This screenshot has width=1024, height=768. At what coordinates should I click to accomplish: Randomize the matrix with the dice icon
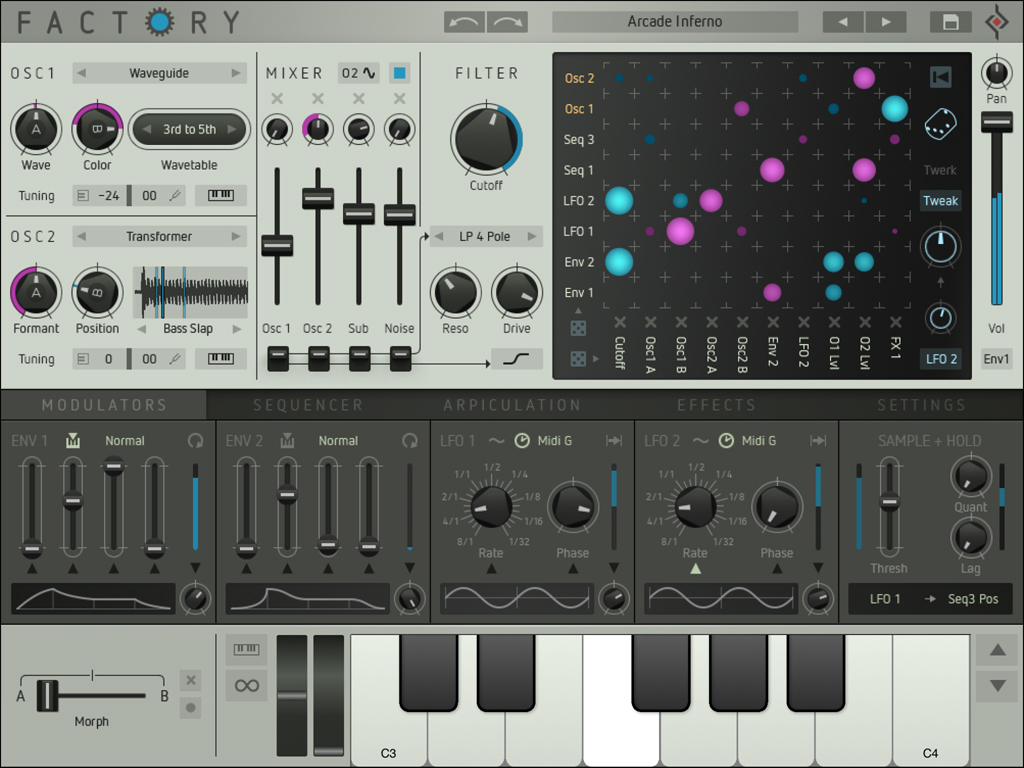coord(940,123)
